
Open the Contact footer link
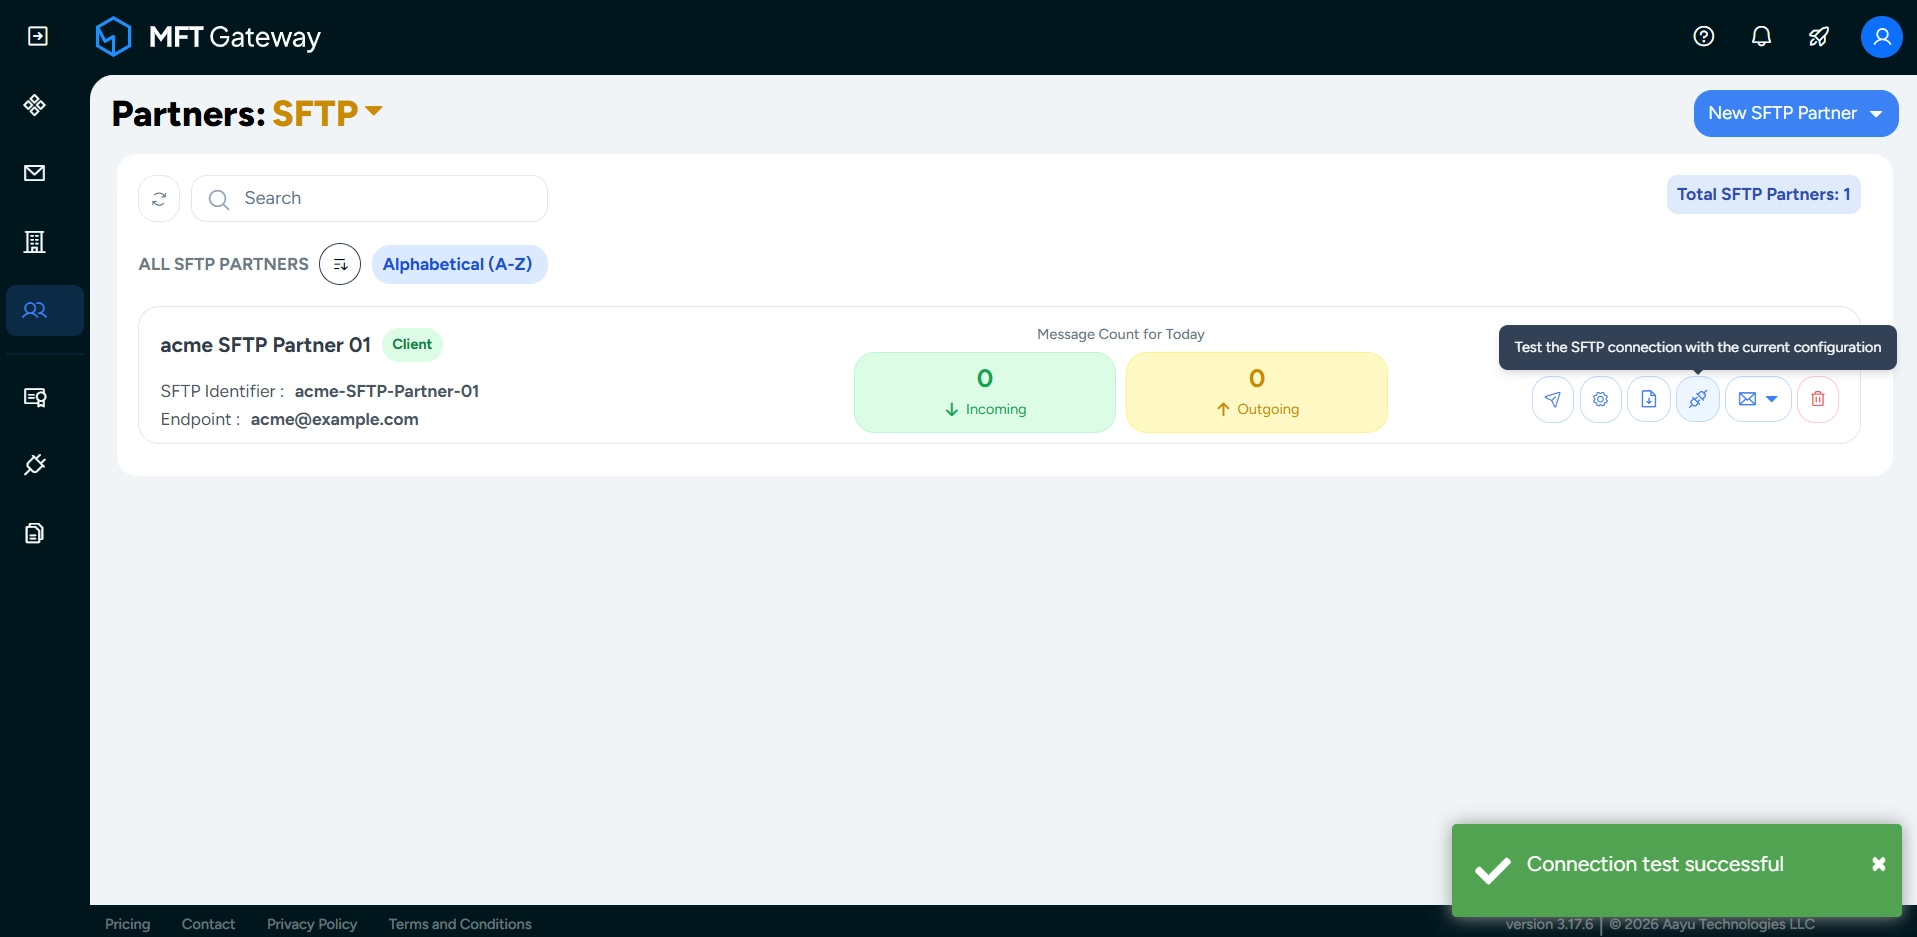tap(208, 924)
